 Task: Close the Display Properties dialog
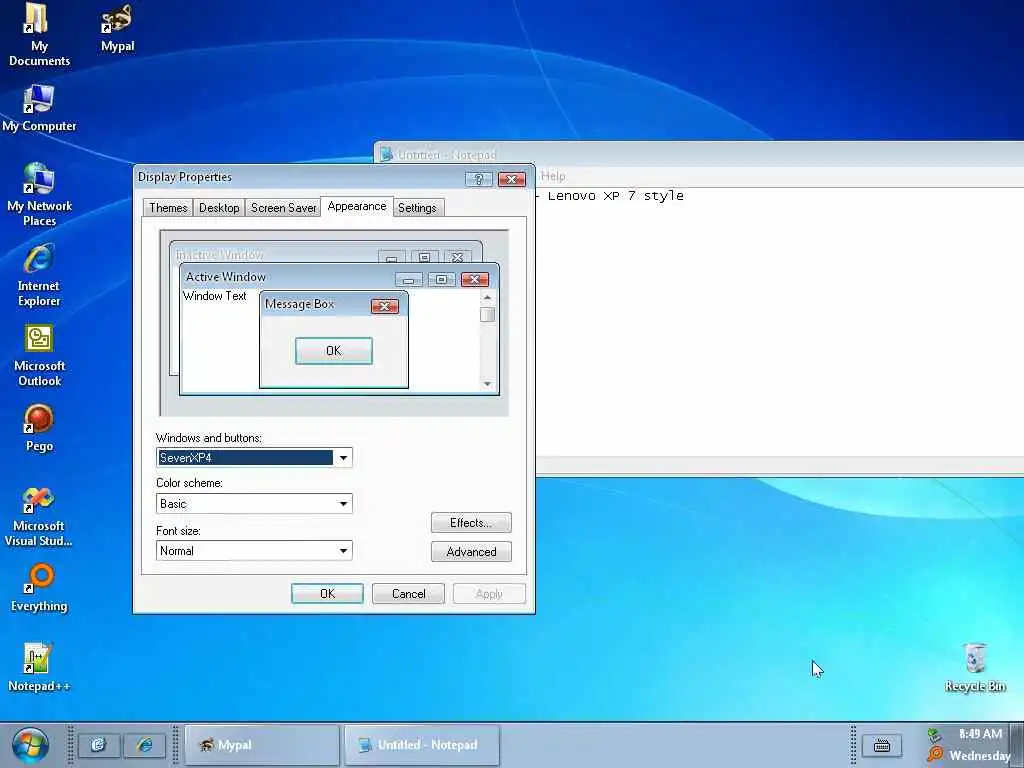coord(511,179)
